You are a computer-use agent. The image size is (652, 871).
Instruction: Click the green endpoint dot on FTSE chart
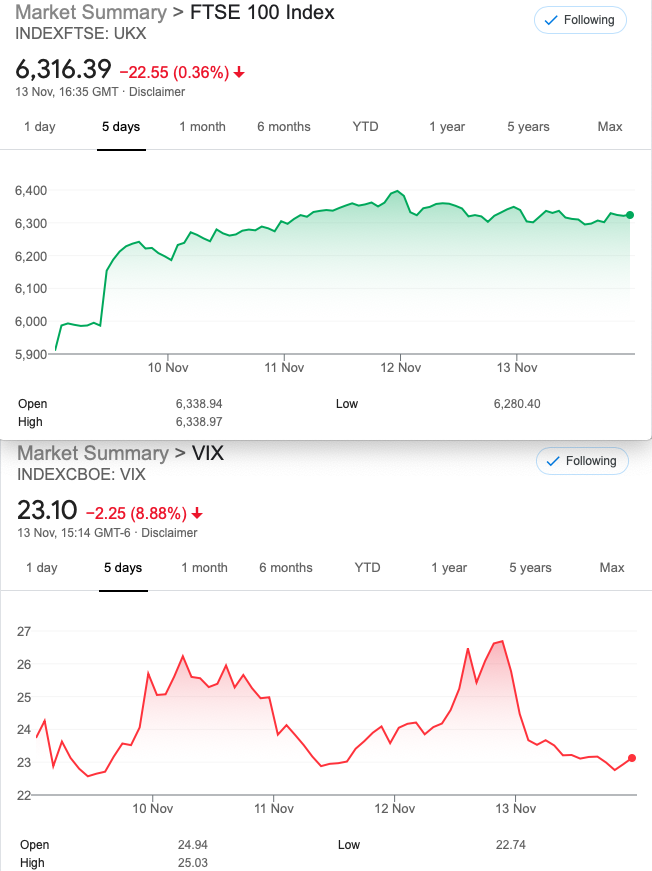(630, 215)
